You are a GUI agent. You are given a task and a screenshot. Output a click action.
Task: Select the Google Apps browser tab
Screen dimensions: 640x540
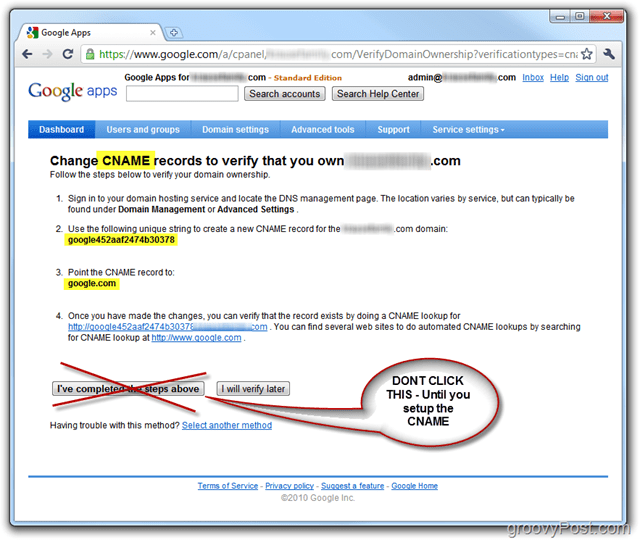point(91,33)
